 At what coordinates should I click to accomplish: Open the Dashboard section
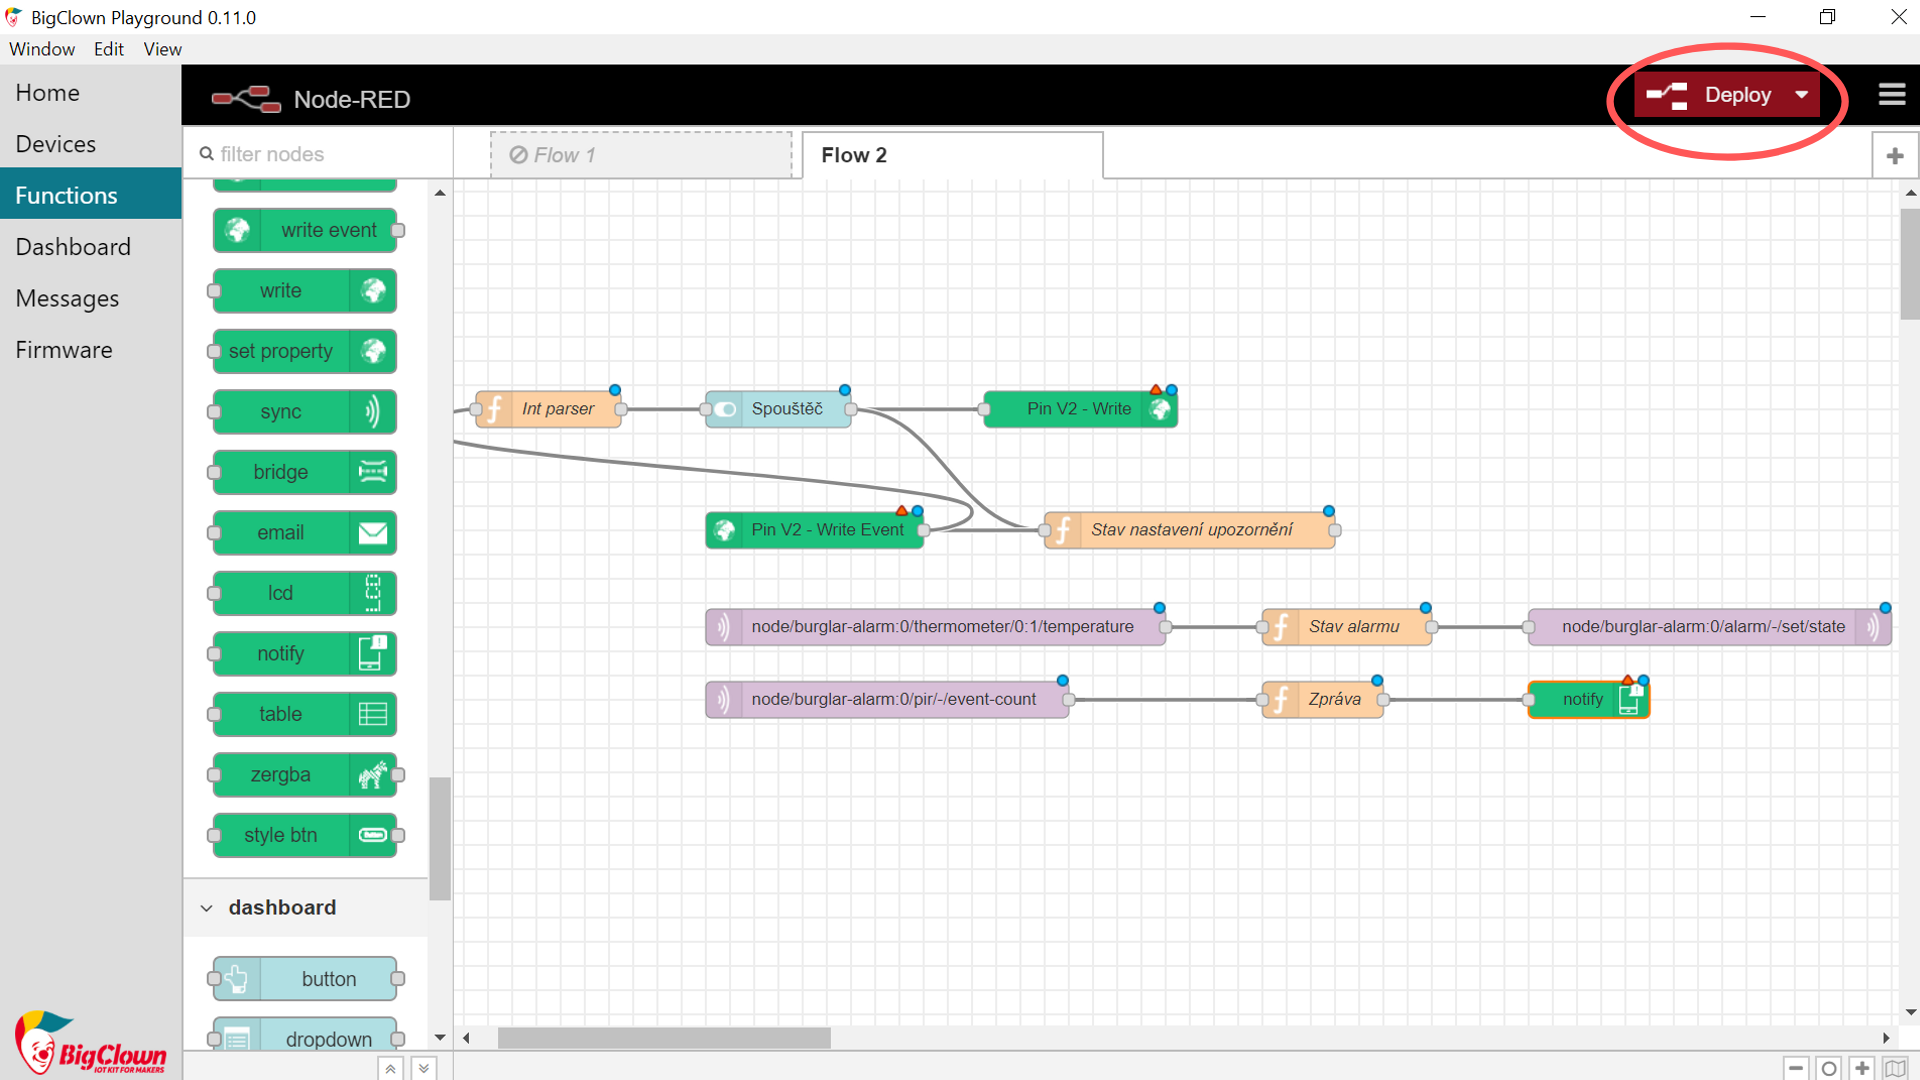pos(90,247)
